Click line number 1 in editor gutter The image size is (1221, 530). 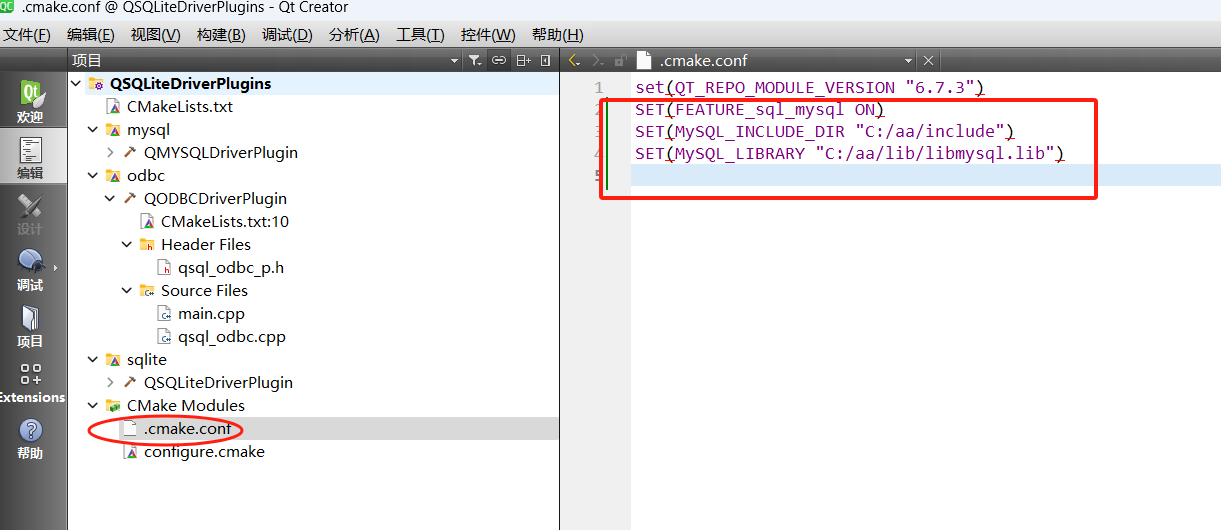pyautogui.click(x=598, y=88)
